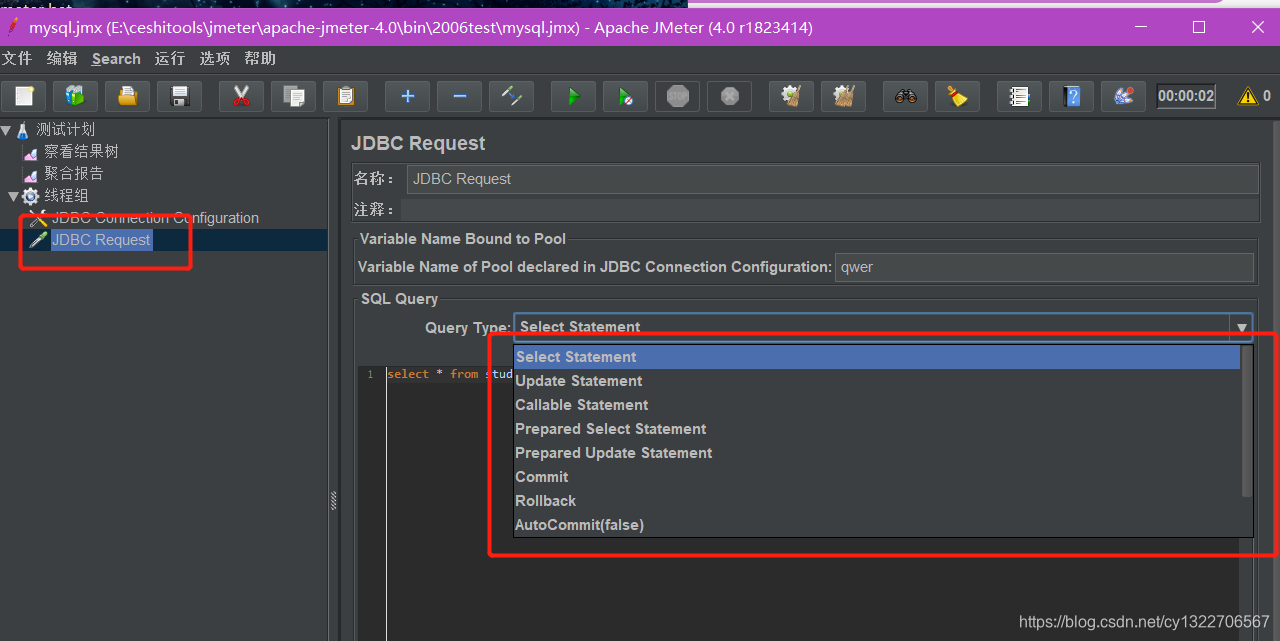Select JDBC Request tree item
Screen dimensions: 1280x641
pos(101,240)
